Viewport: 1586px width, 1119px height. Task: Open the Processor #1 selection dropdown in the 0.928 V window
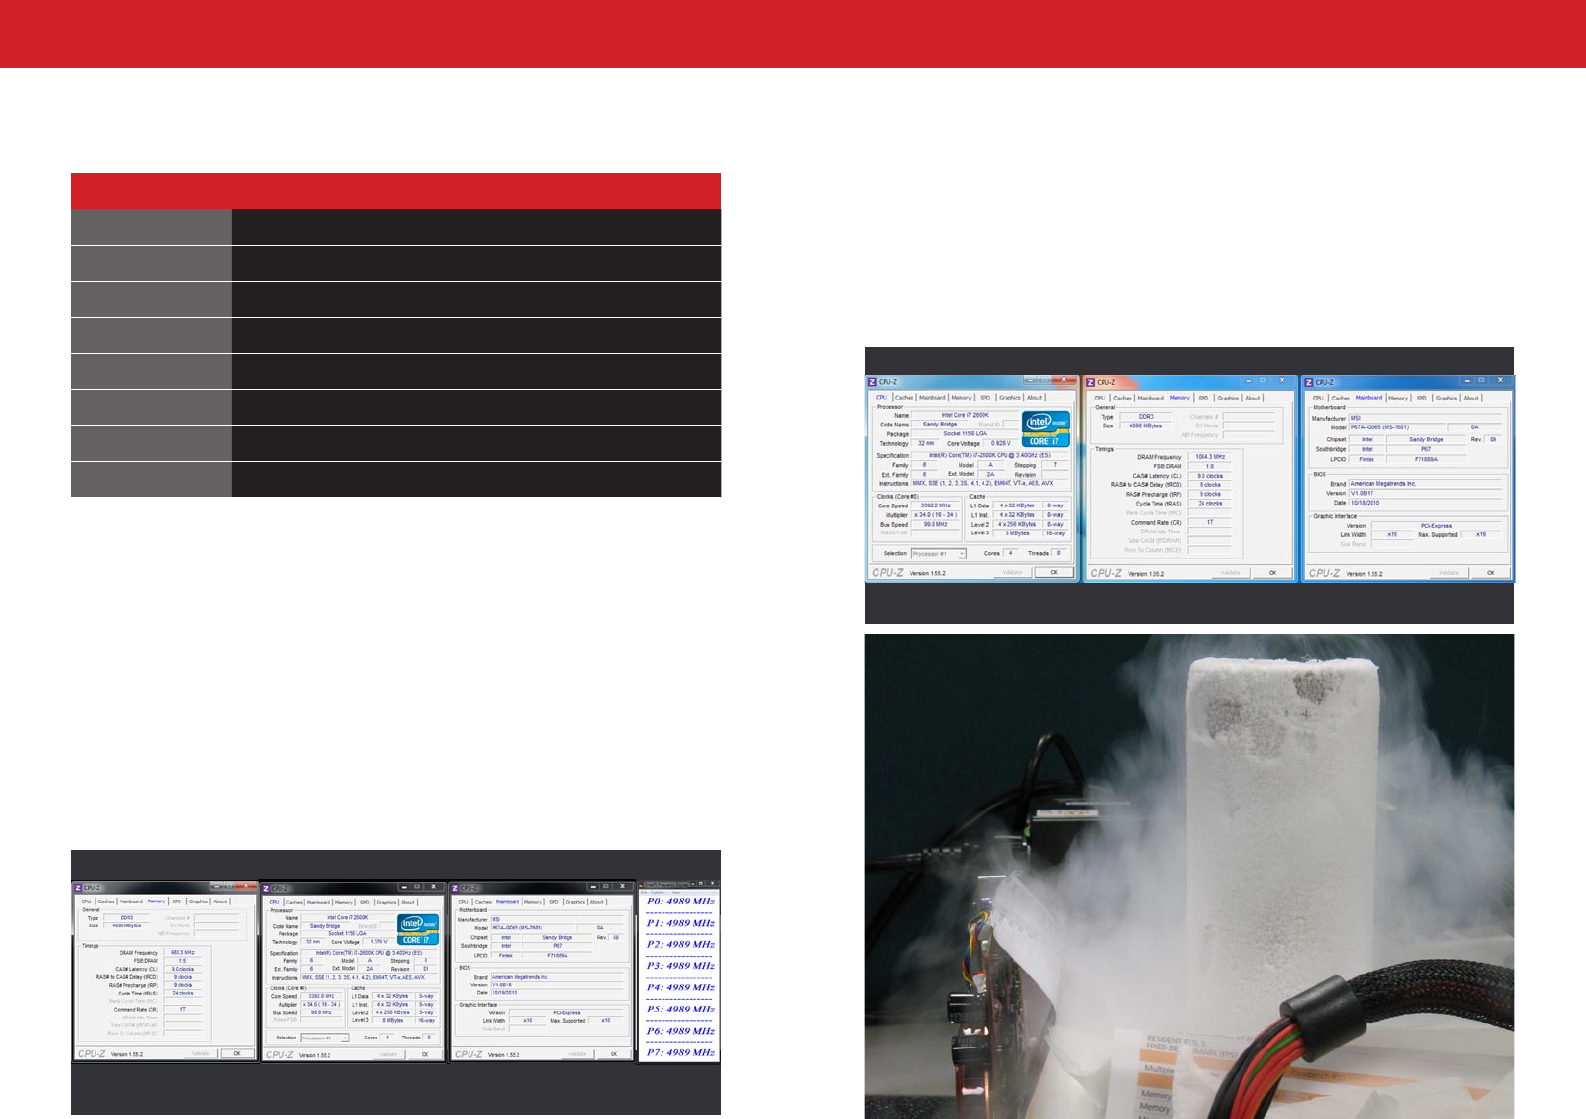pyautogui.click(x=938, y=553)
